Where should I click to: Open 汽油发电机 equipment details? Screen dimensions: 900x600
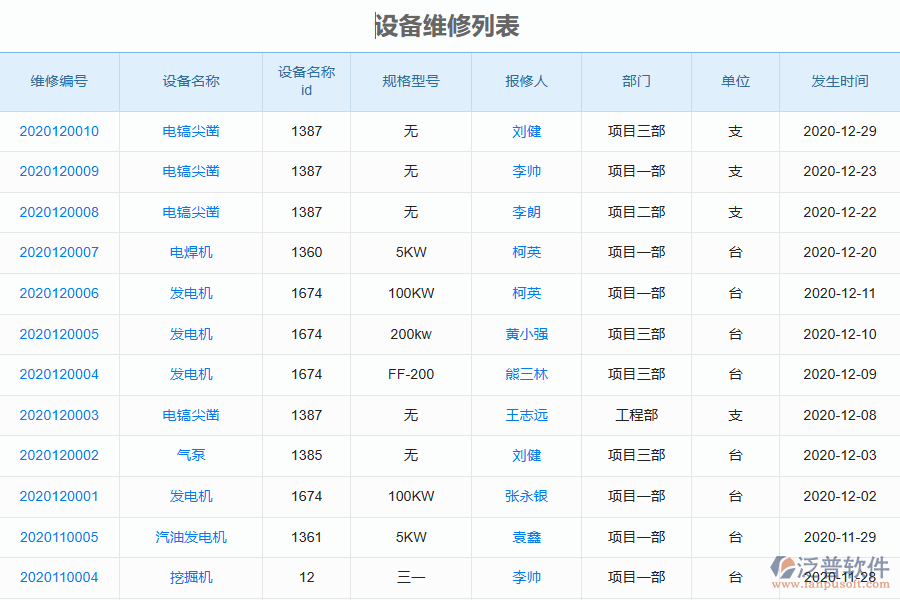coord(190,537)
